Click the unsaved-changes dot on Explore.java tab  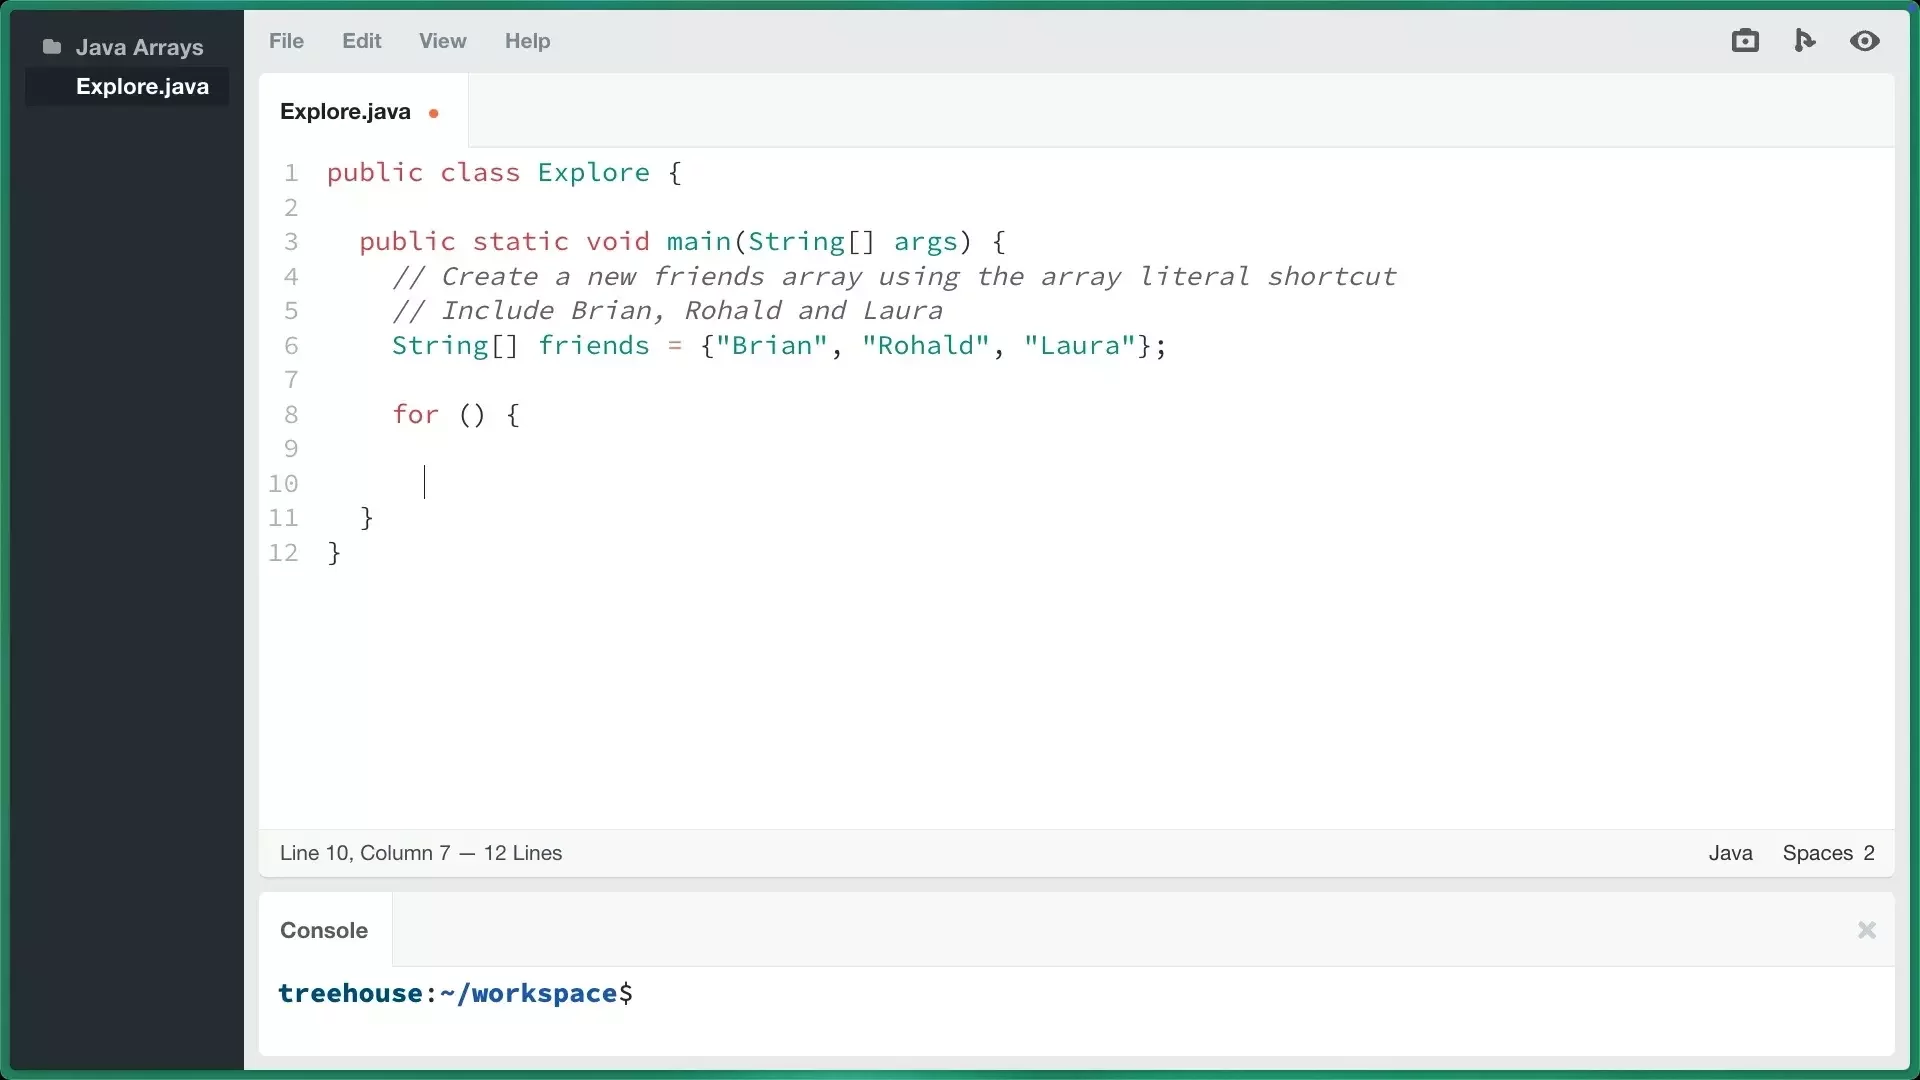[434, 112]
